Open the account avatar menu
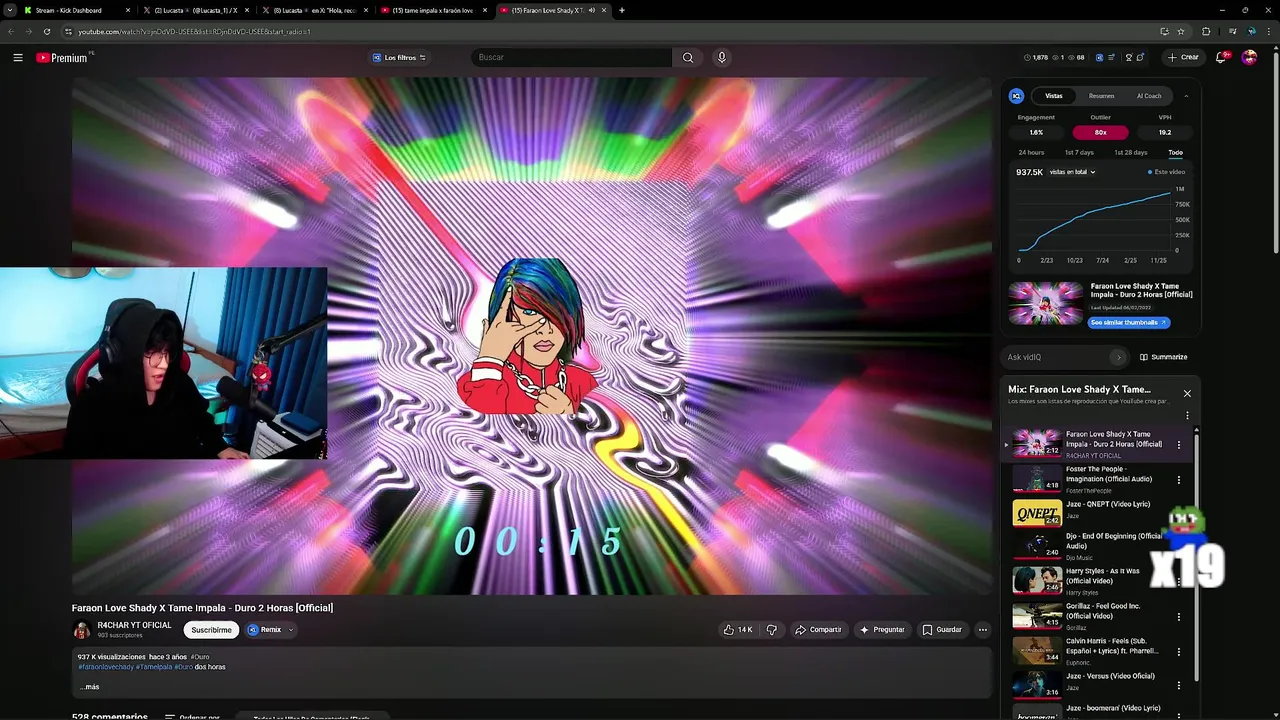The image size is (1280, 720). click(1249, 57)
